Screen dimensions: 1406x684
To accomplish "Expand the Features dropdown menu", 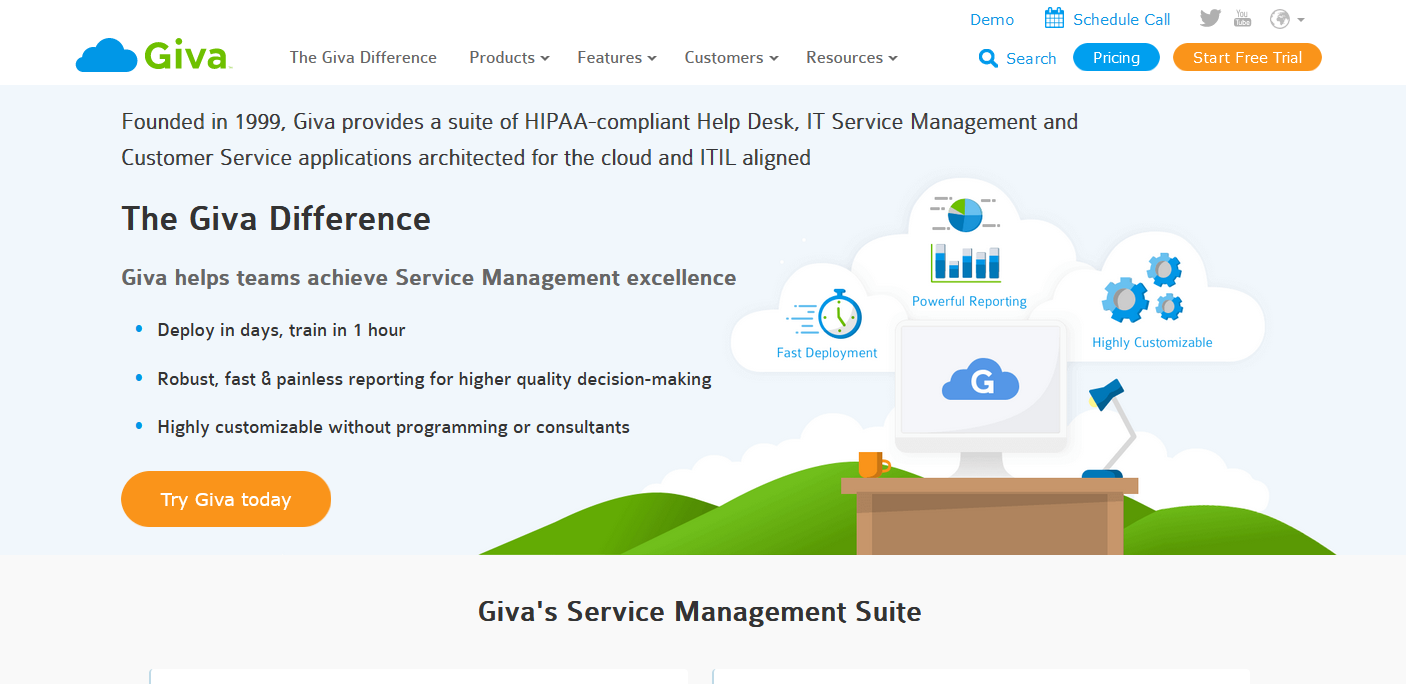I will coord(617,58).
